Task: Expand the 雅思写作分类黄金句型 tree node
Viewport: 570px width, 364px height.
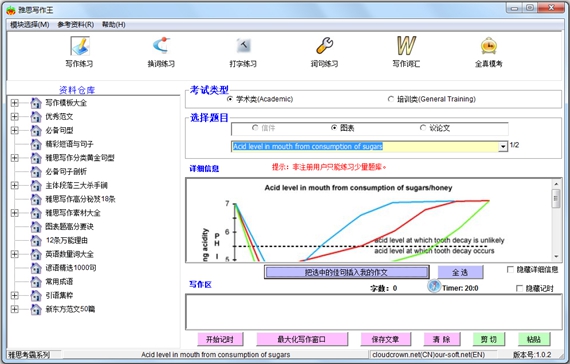Action: (x=15, y=158)
